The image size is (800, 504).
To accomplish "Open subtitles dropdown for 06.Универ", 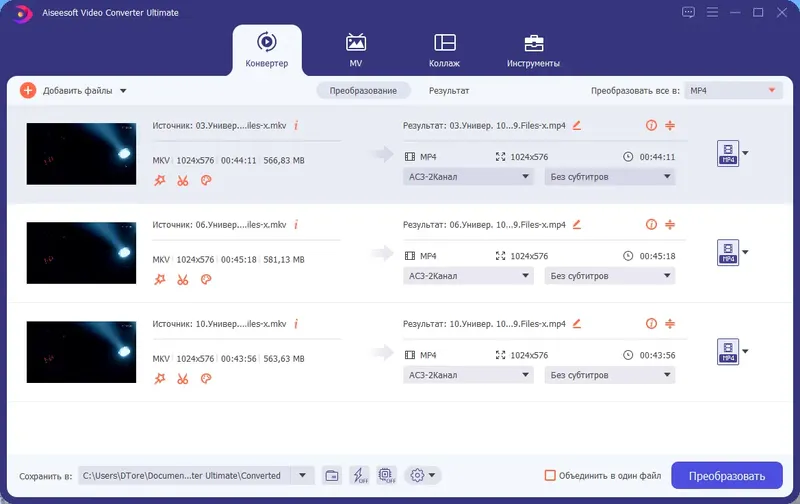I will [x=610, y=276].
